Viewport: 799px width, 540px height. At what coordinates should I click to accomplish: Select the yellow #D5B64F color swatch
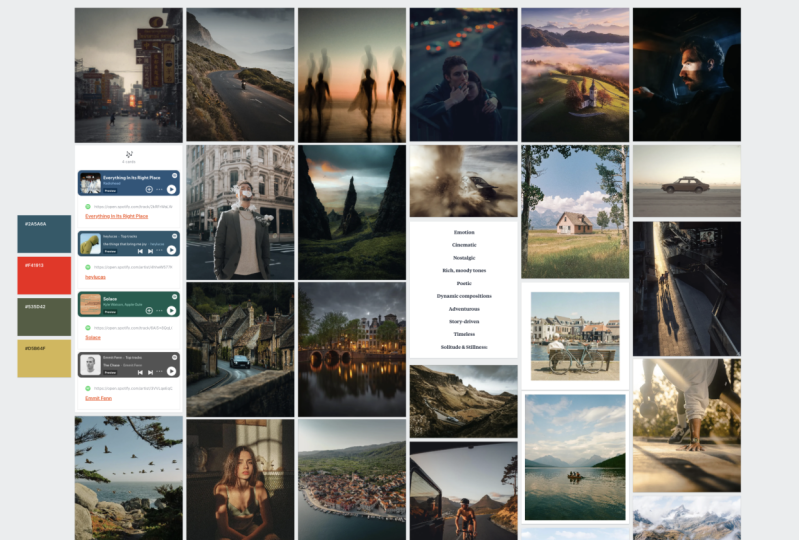[44, 359]
